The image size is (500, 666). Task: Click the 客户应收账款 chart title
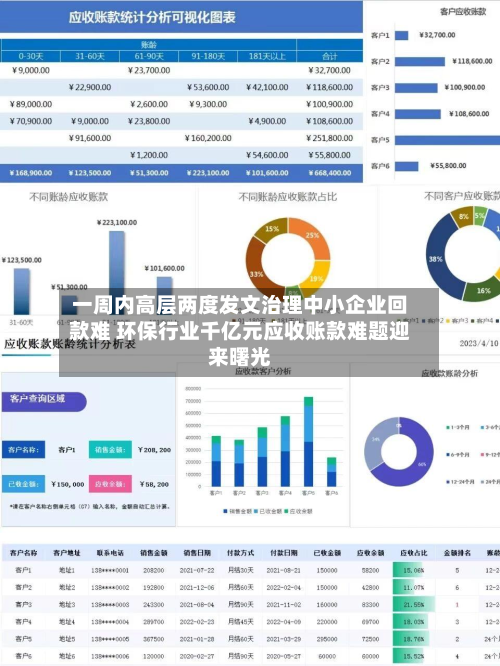[x=463, y=12]
